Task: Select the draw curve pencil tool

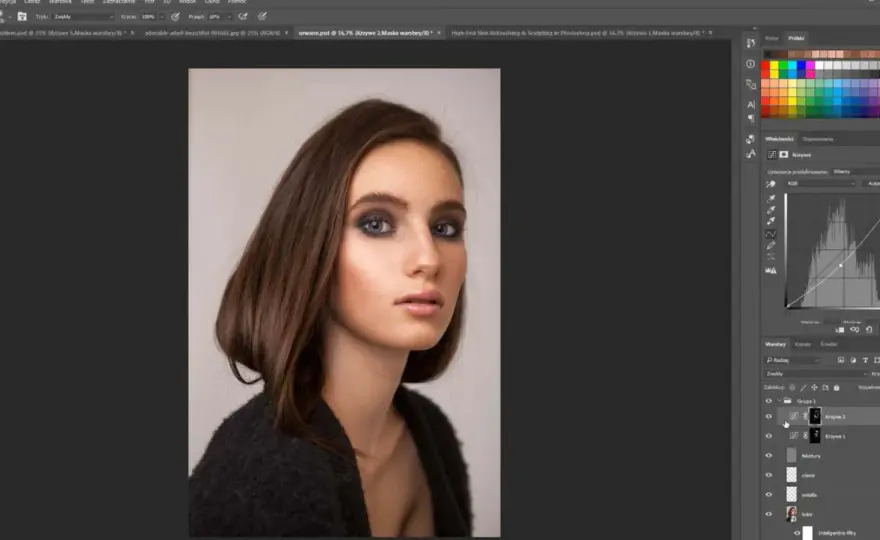Action: (771, 245)
